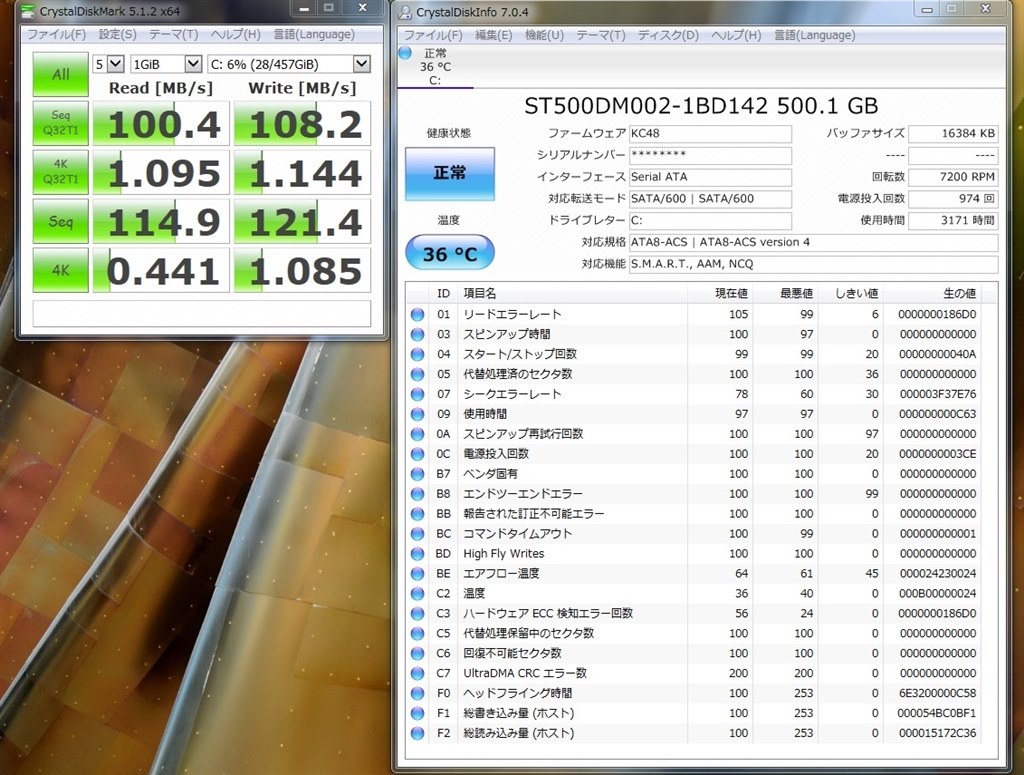Click the blue status dot beside ヘッドフライング時間
This screenshot has width=1024, height=775.
coord(417,693)
